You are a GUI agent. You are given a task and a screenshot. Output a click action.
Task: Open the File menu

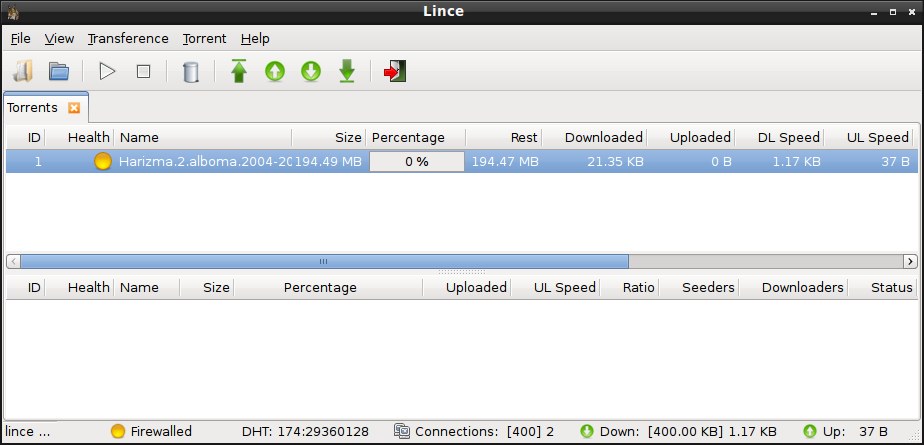[21, 39]
